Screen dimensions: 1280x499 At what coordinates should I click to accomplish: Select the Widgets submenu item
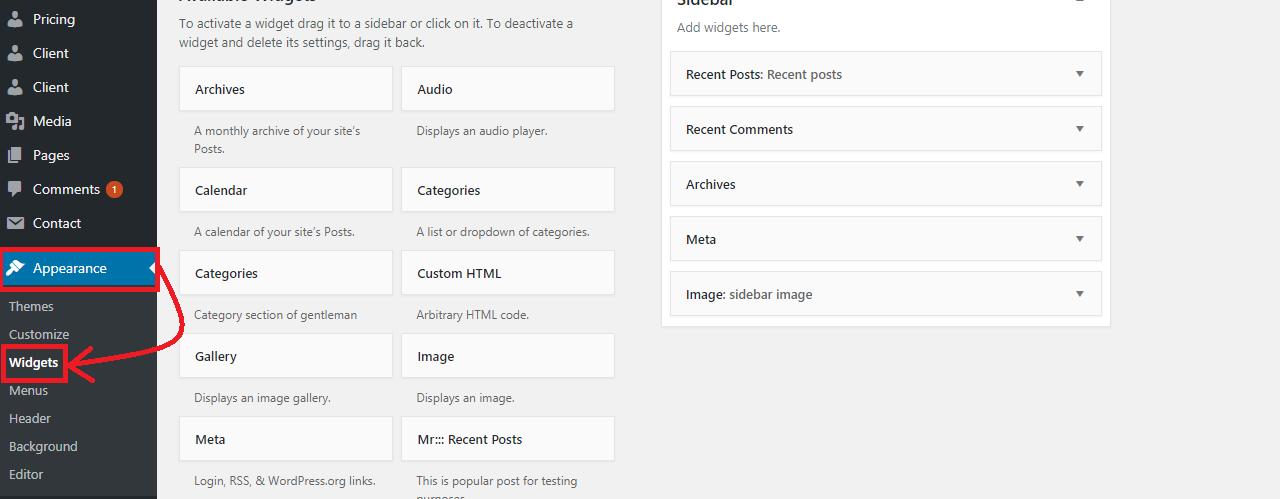click(33, 362)
